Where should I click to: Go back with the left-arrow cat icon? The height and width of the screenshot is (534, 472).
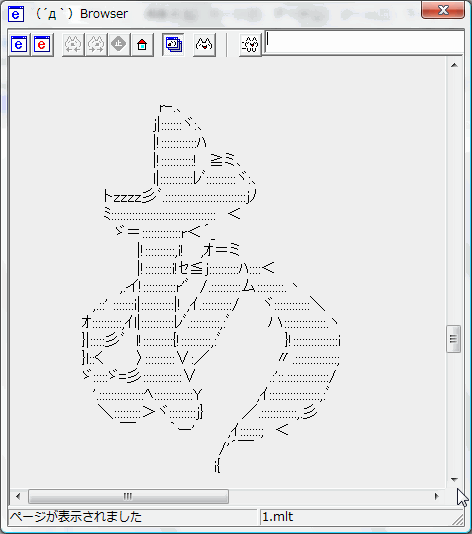(73, 44)
